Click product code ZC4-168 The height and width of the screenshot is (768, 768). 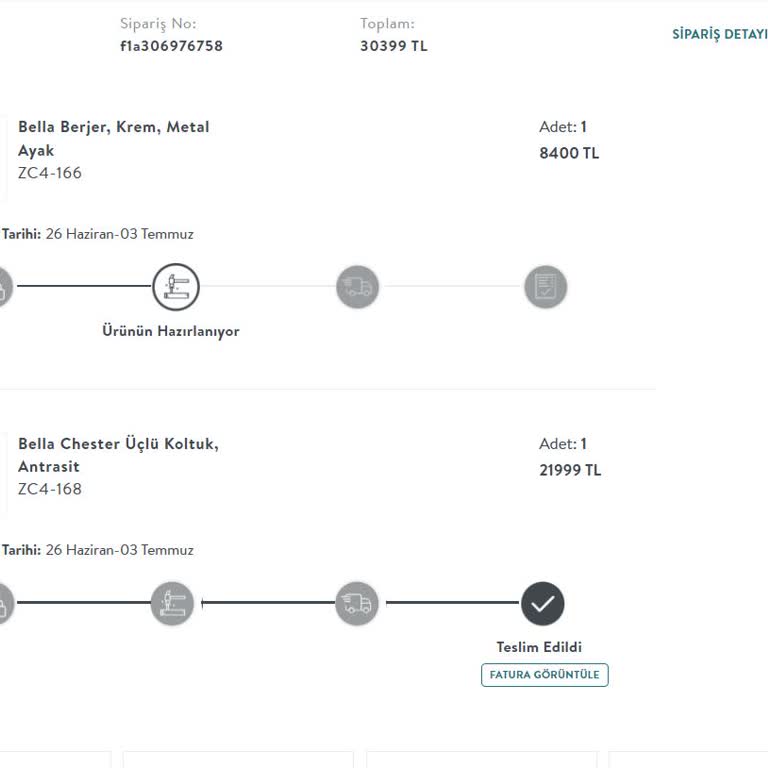(x=50, y=489)
